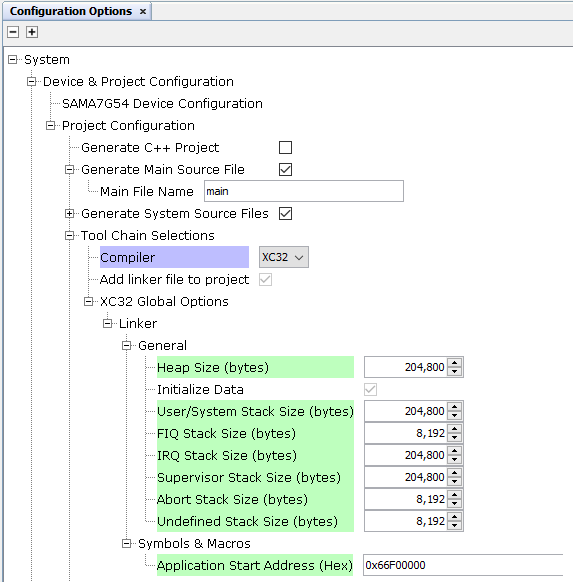The width and height of the screenshot is (573, 582).
Task: Click the collapse all minus toolbar icon
Action: 13,32
